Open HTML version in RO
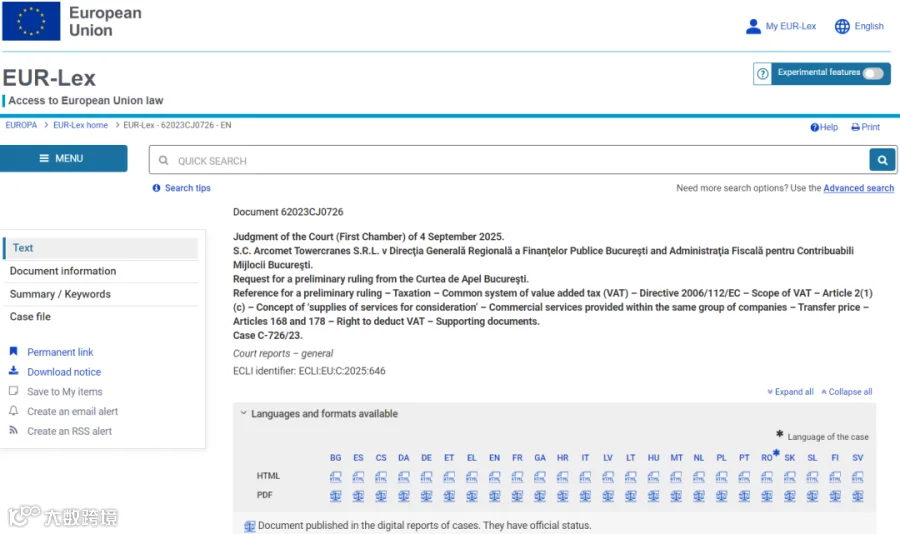The height and width of the screenshot is (534, 900). coord(767,477)
